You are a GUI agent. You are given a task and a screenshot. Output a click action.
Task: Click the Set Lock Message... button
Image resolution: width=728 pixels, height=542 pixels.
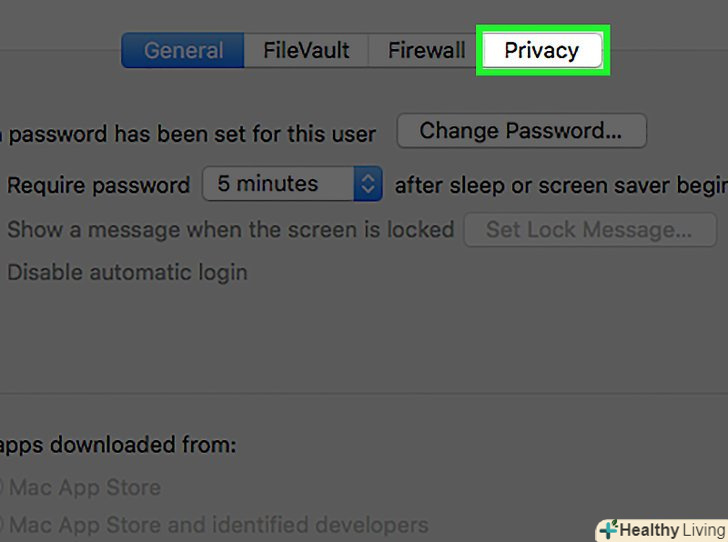click(588, 229)
